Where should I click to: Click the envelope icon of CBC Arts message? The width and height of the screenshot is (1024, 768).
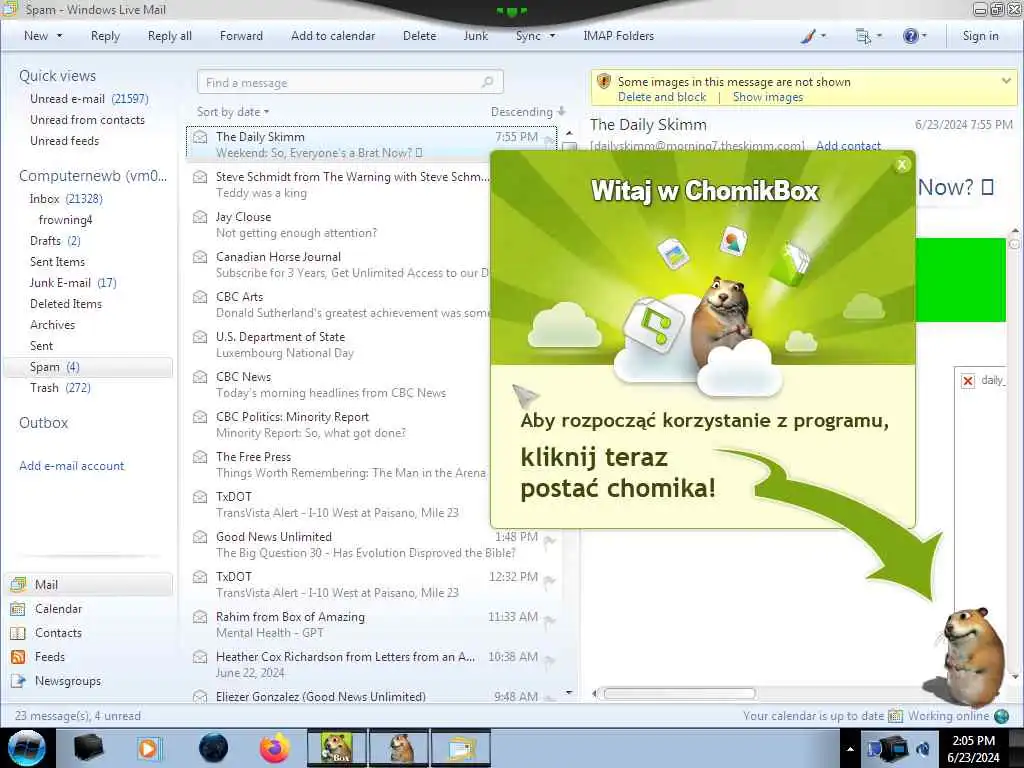(200, 297)
